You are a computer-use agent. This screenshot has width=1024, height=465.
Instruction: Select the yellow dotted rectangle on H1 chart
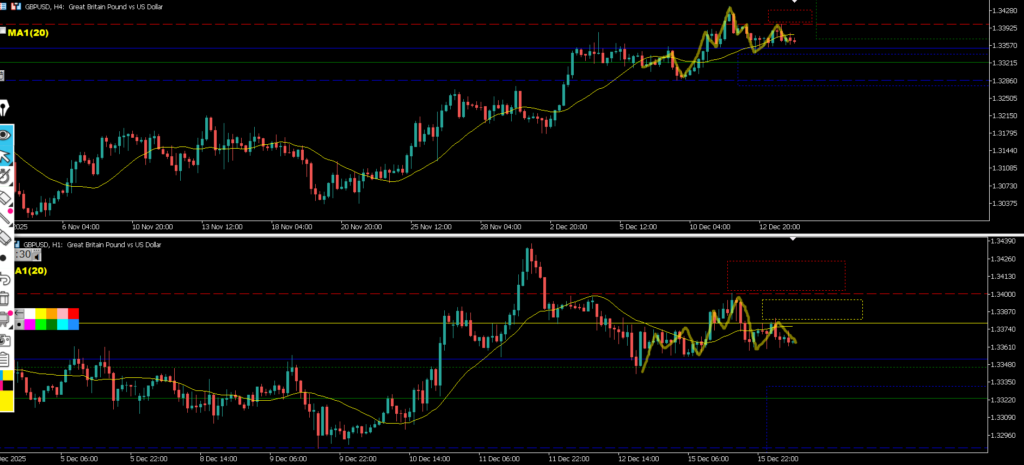tap(812, 310)
